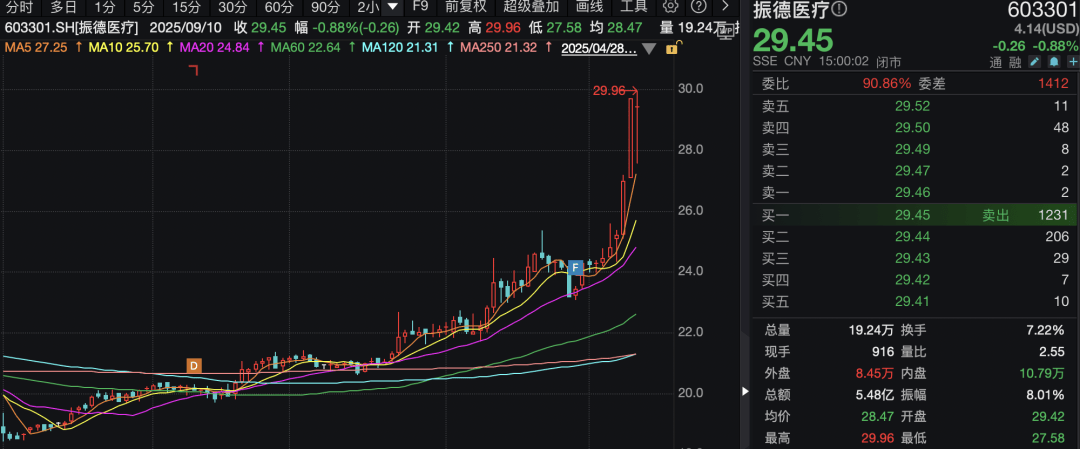
Task: Click the 画线 drawing tools button
Action: (x=589, y=7)
